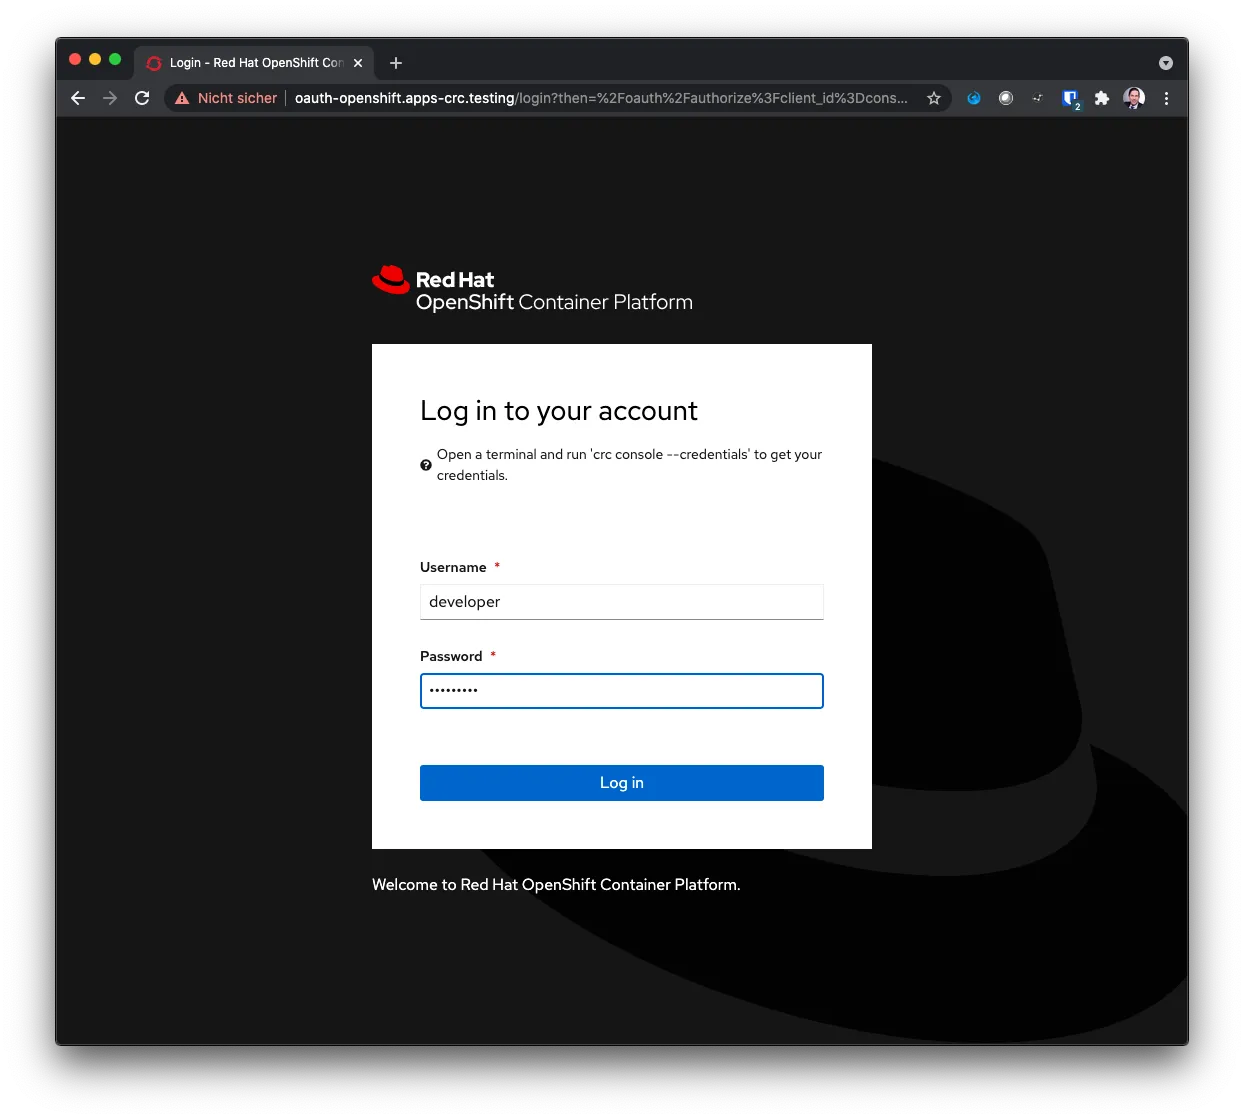The image size is (1244, 1119).
Task: Open the Chrome three-dot menu
Action: [1166, 98]
